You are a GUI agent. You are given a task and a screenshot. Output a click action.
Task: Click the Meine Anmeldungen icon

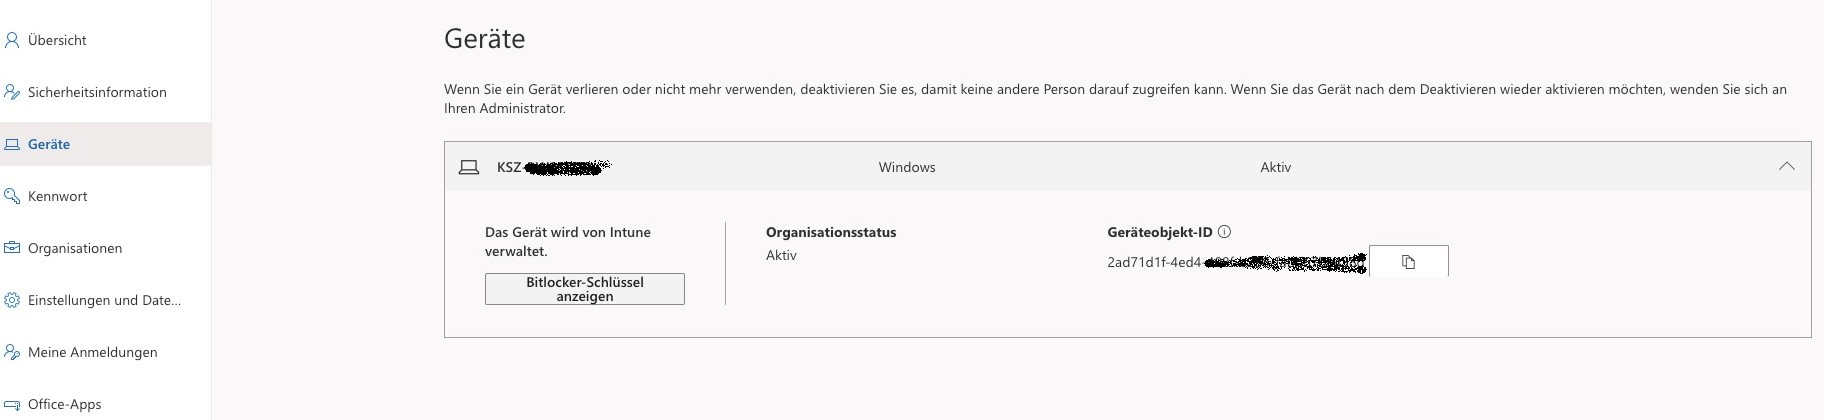coord(12,352)
